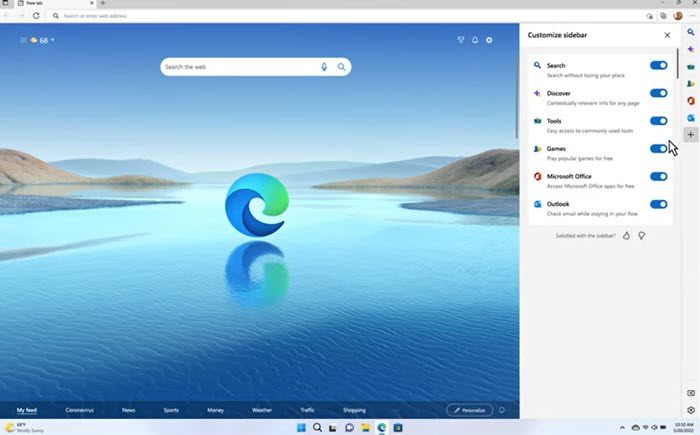Select the Traffic feed tab
This screenshot has width=700, height=435.
coord(307,410)
